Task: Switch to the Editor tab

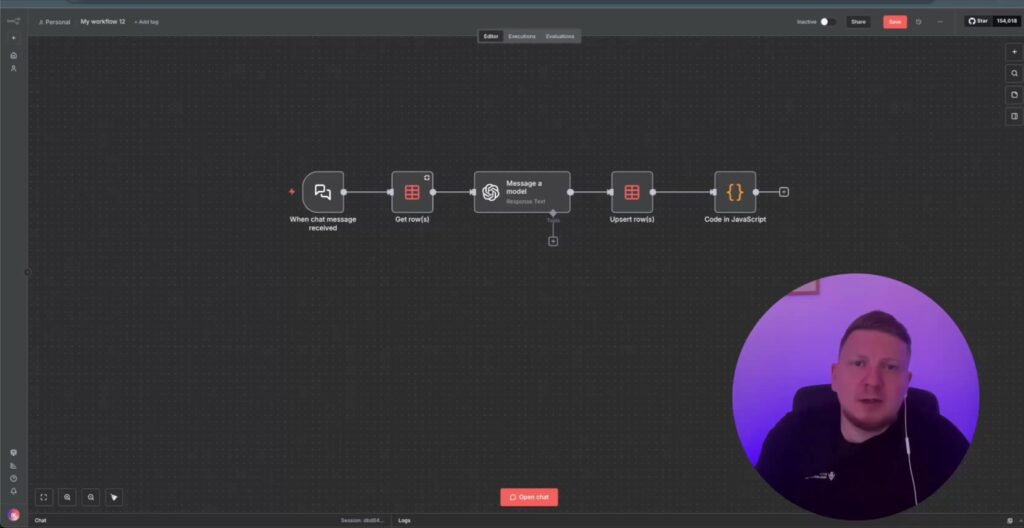Action: 491,37
